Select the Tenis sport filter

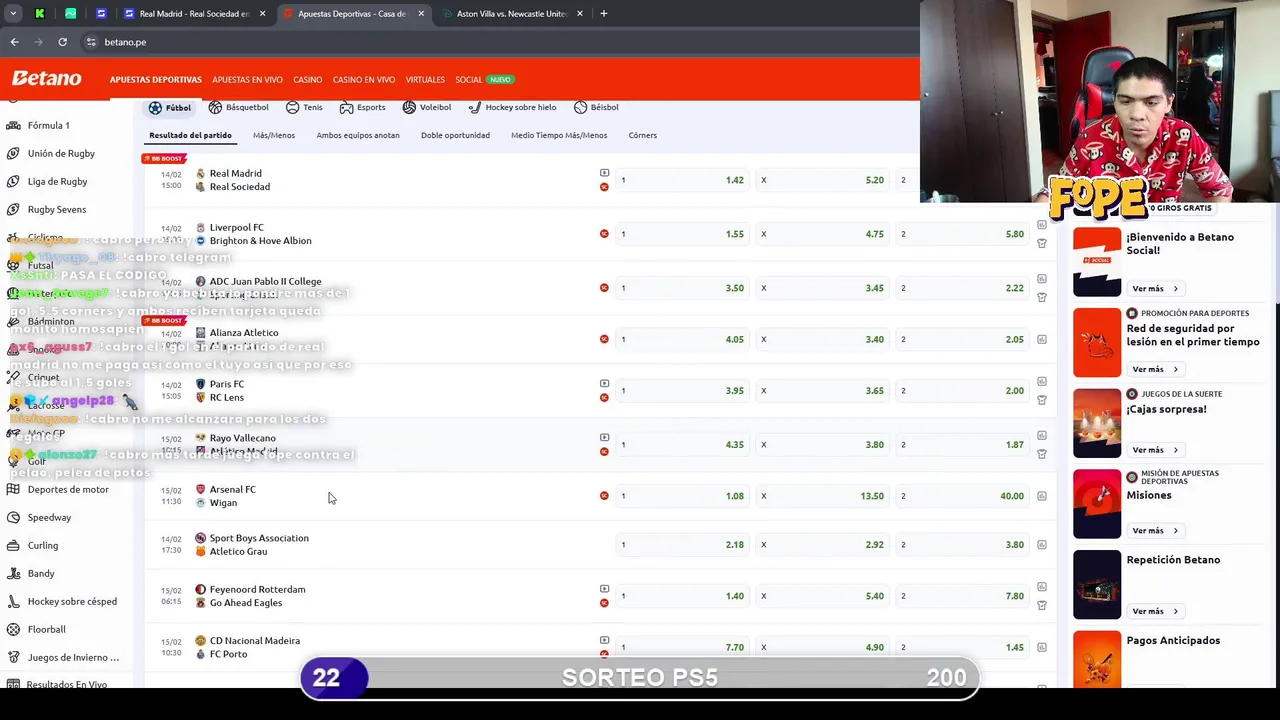tap(304, 107)
